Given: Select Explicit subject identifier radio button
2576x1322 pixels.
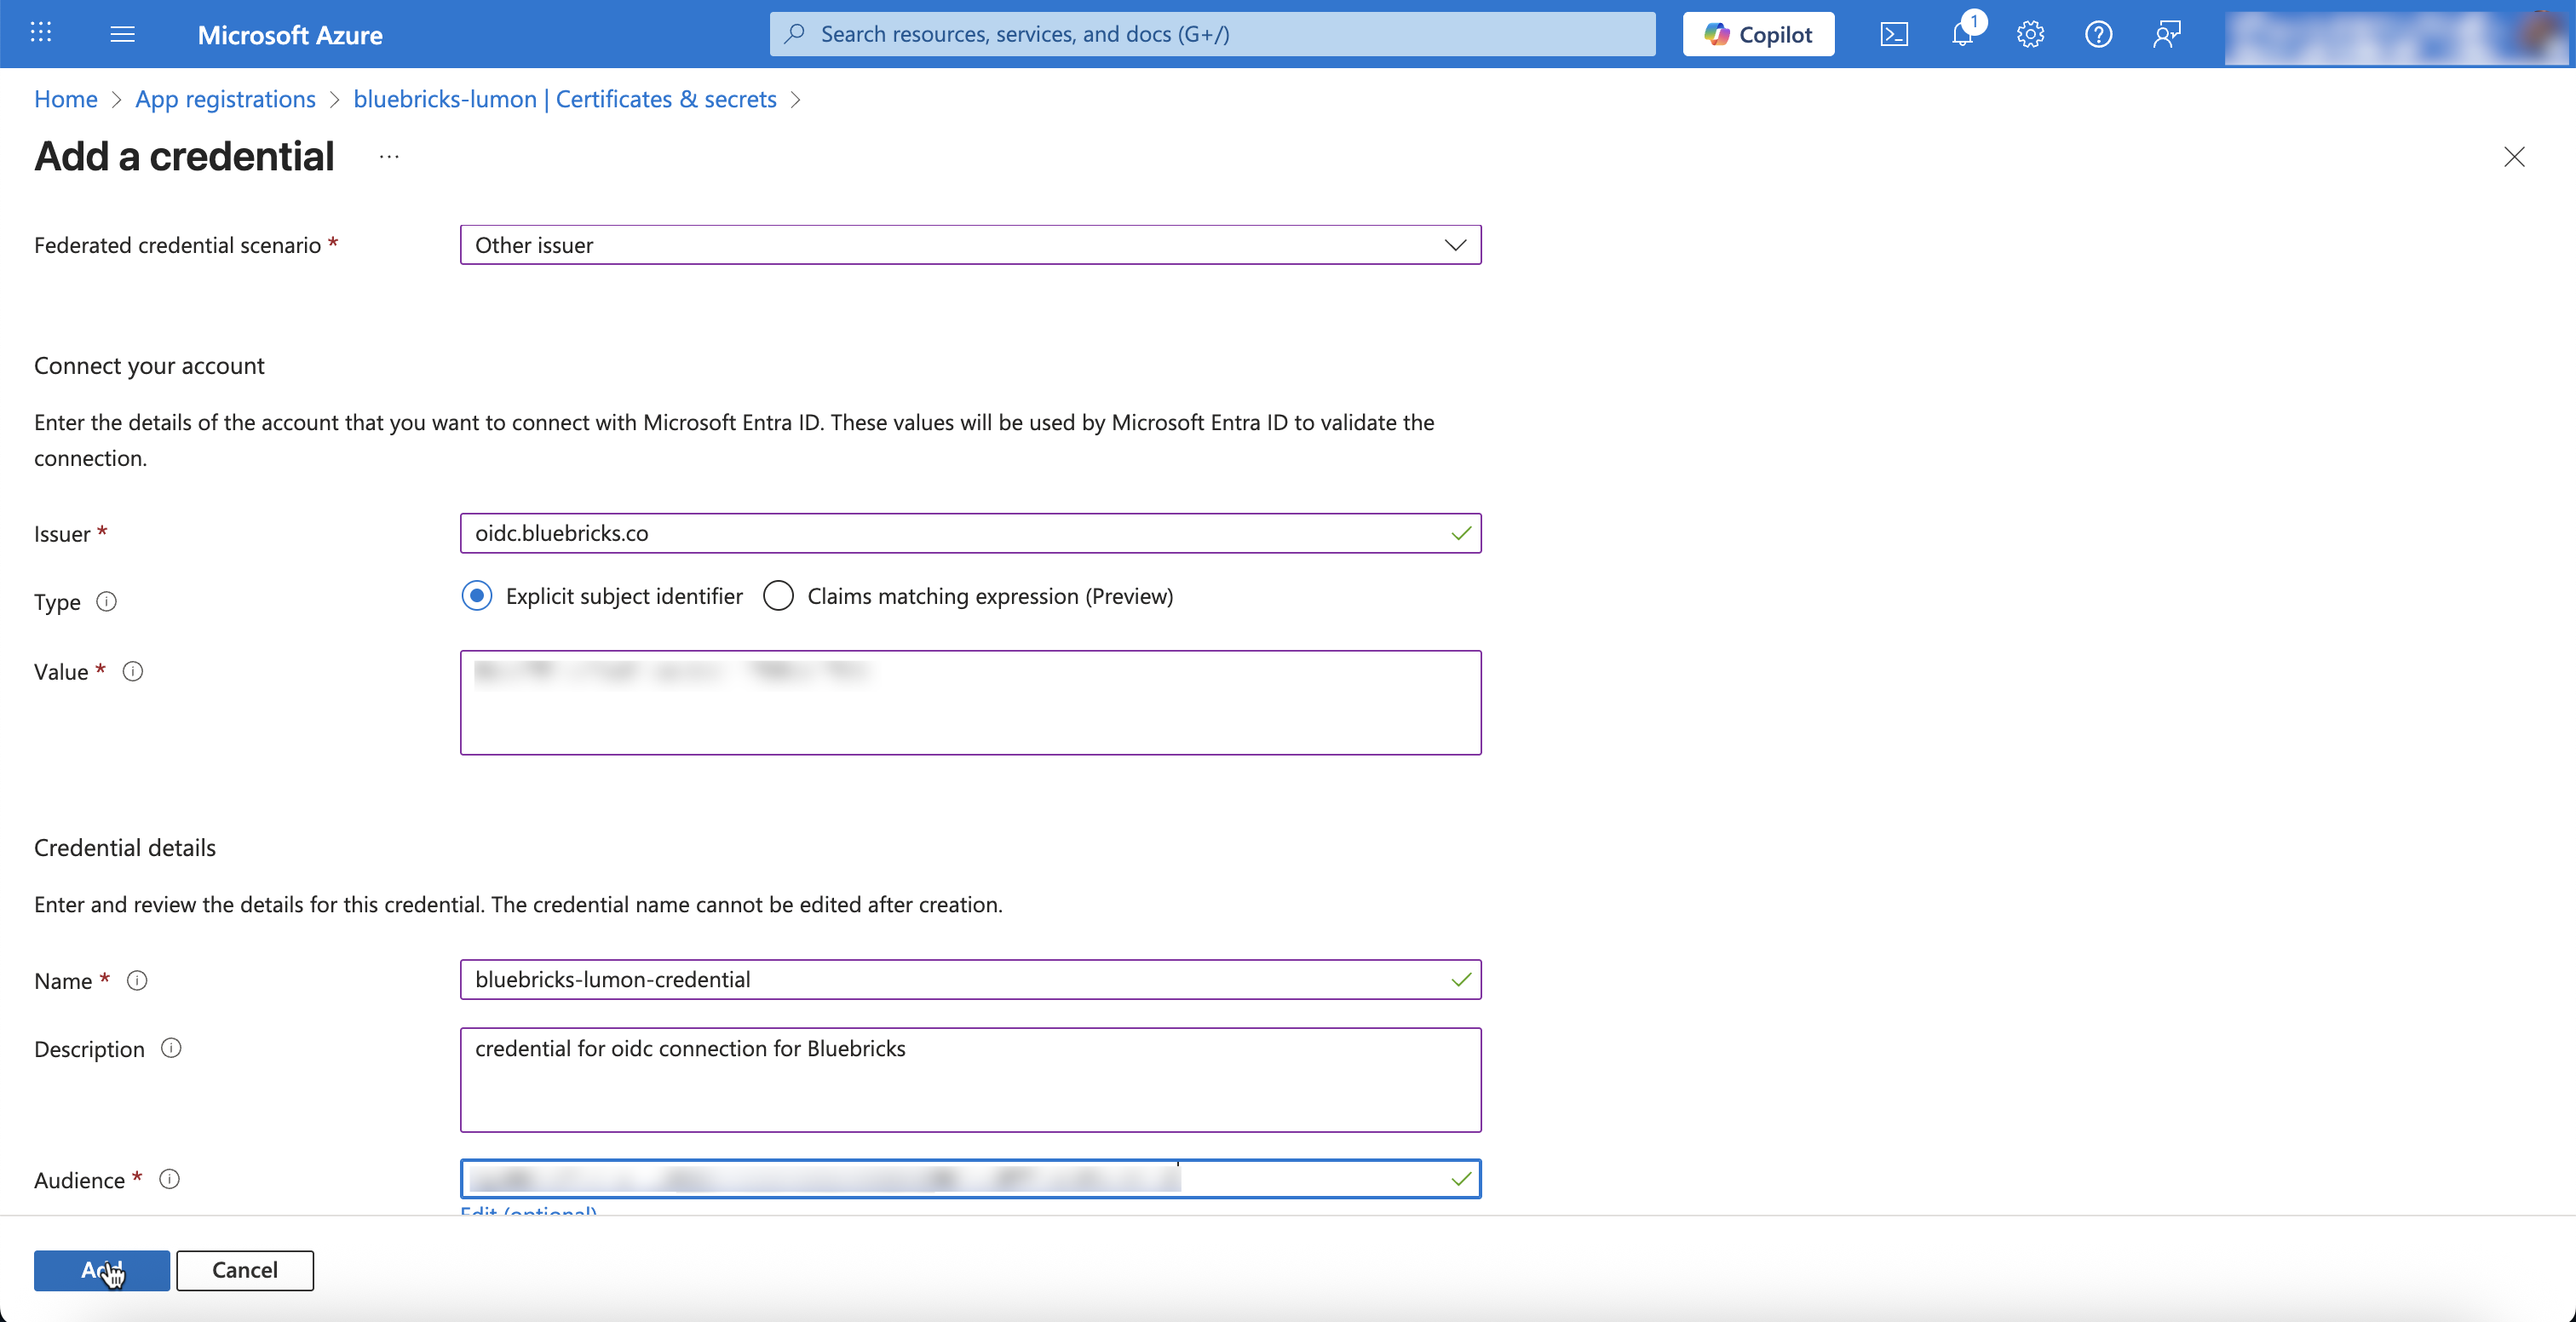Looking at the screenshot, I should point(477,596).
